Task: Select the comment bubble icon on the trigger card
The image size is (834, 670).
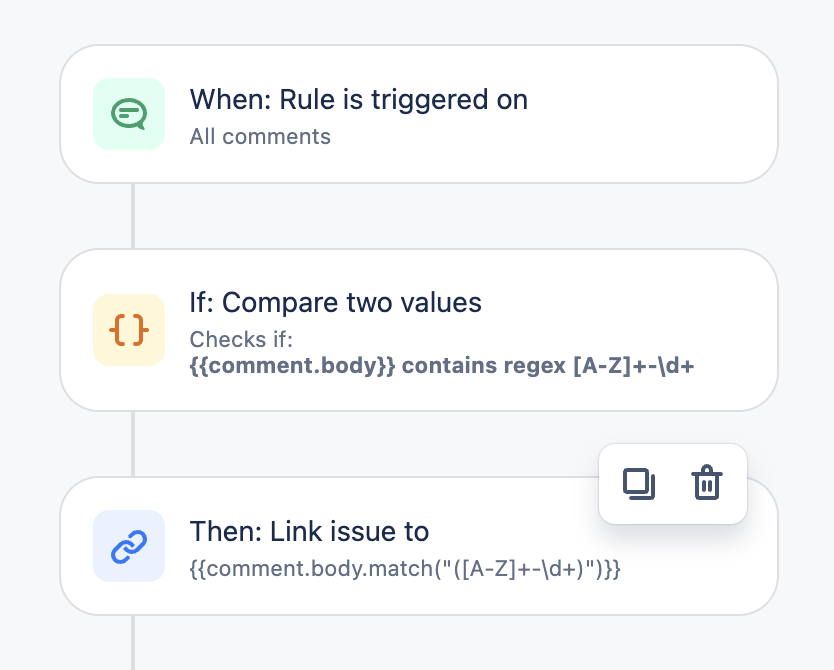Action: pyautogui.click(x=128, y=113)
